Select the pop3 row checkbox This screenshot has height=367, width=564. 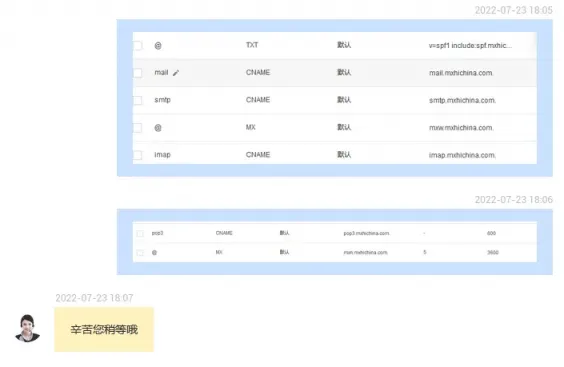(140, 234)
